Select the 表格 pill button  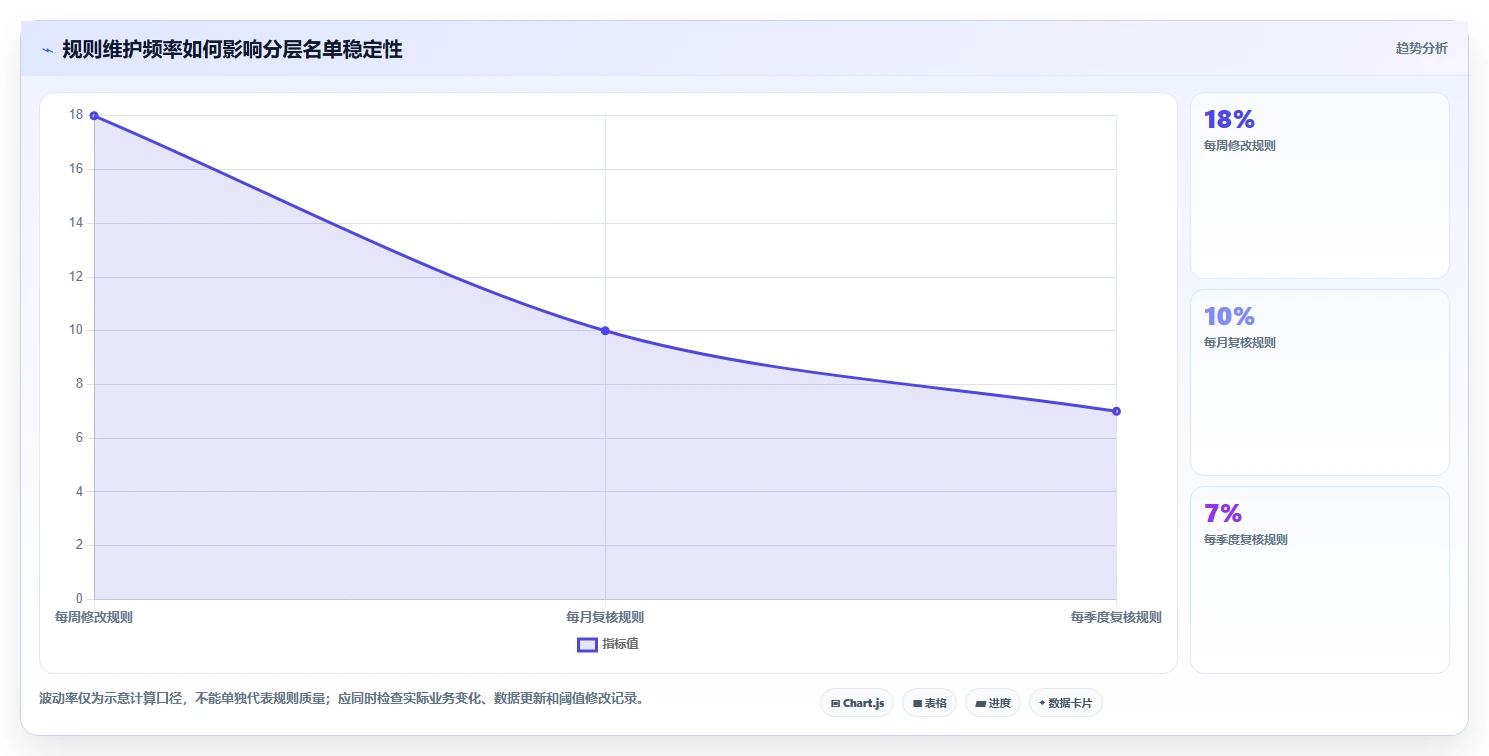930,703
